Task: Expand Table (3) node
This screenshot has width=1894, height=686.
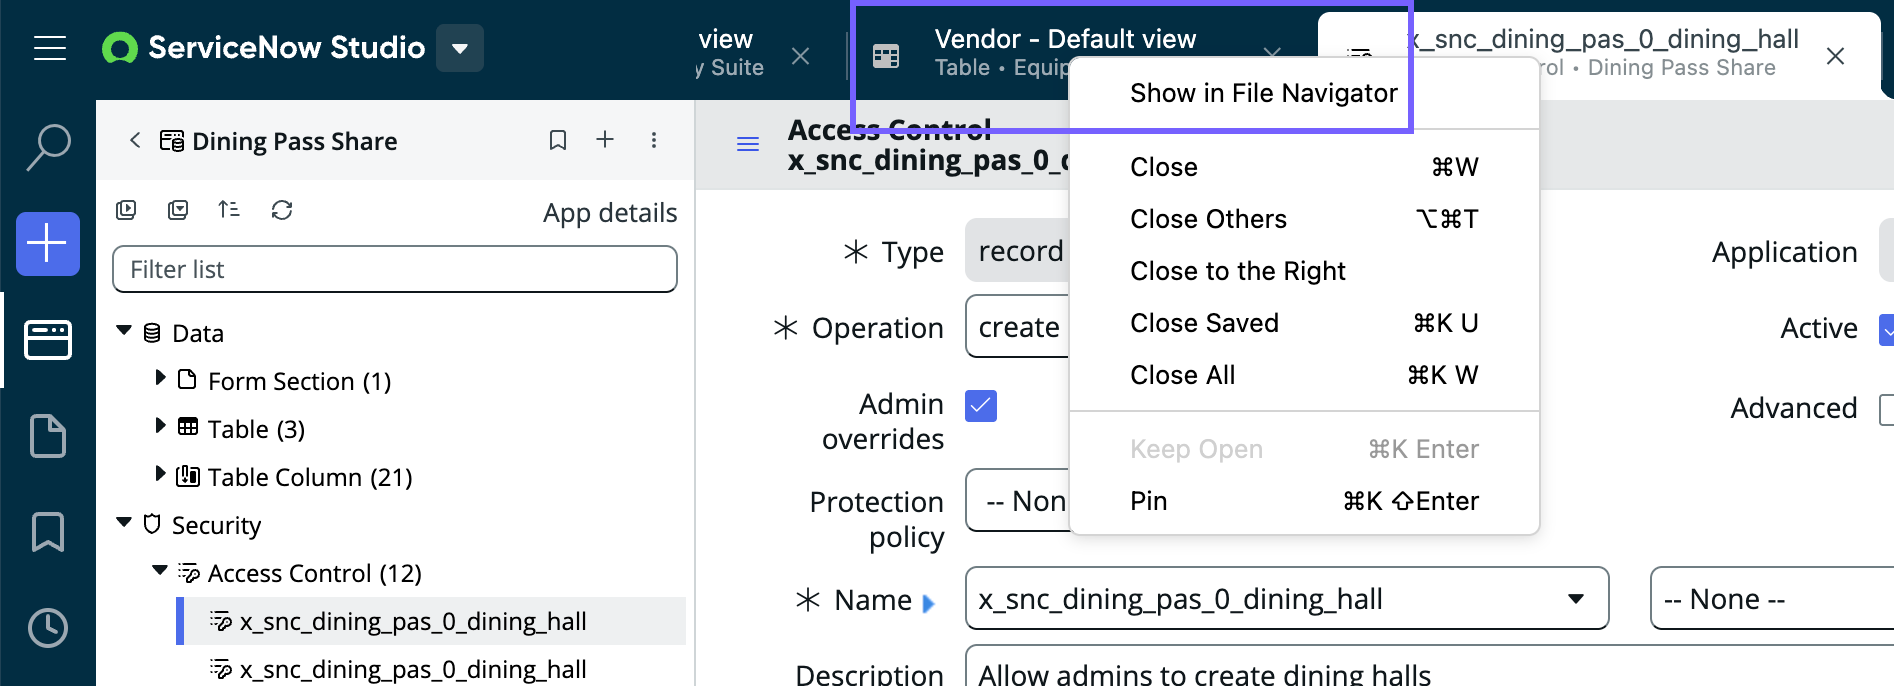Action: pyautogui.click(x=160, y=426)
